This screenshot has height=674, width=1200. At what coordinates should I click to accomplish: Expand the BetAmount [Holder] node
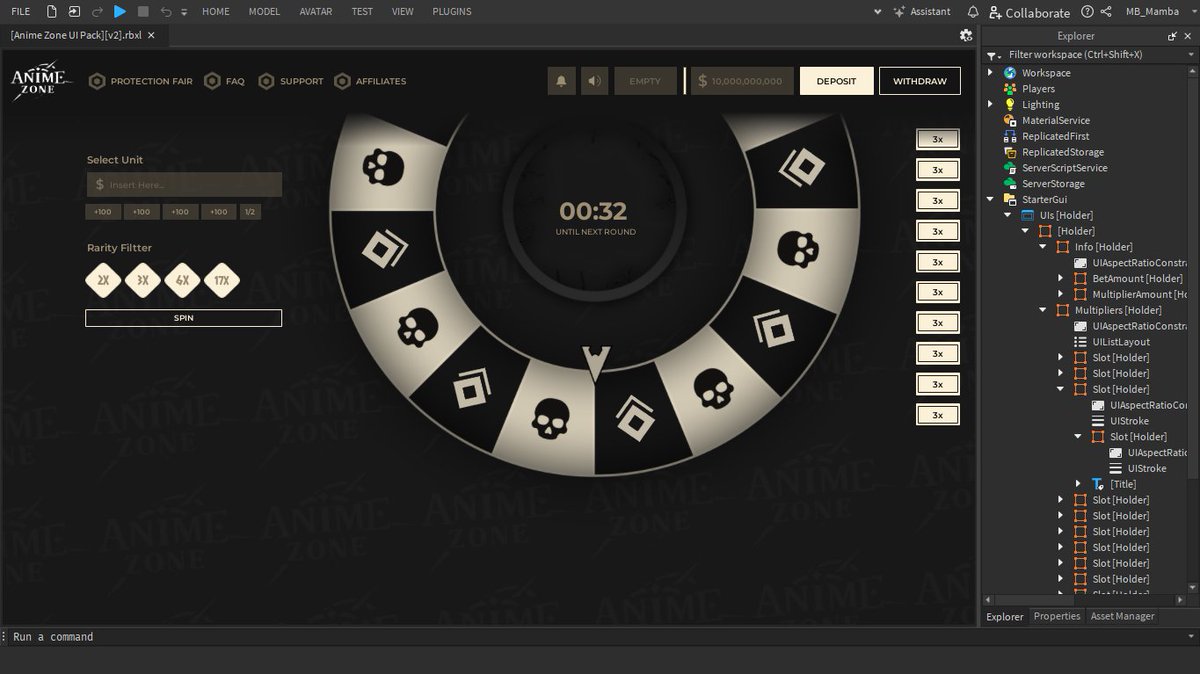(x=1061, y=278)
